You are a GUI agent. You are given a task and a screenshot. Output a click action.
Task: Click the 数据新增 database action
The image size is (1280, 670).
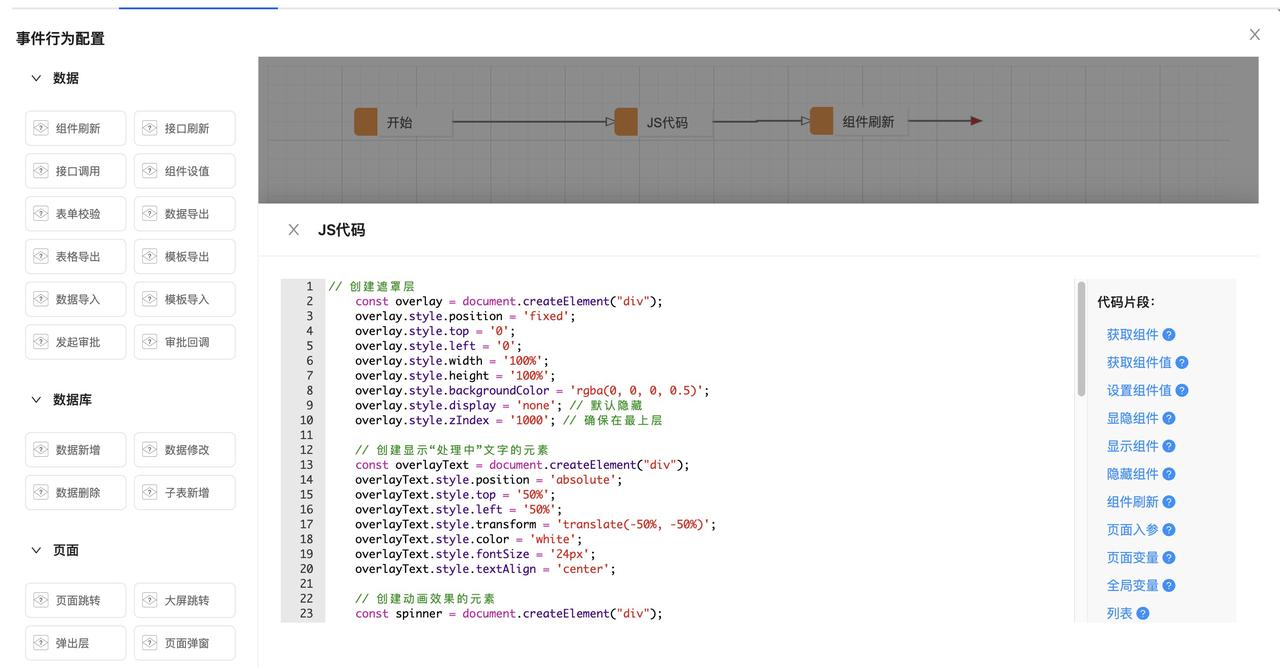76,450
